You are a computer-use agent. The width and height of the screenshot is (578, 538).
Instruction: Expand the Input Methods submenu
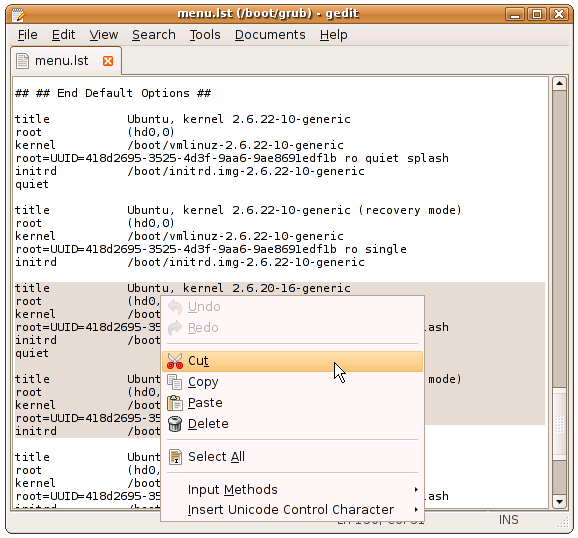292,490
